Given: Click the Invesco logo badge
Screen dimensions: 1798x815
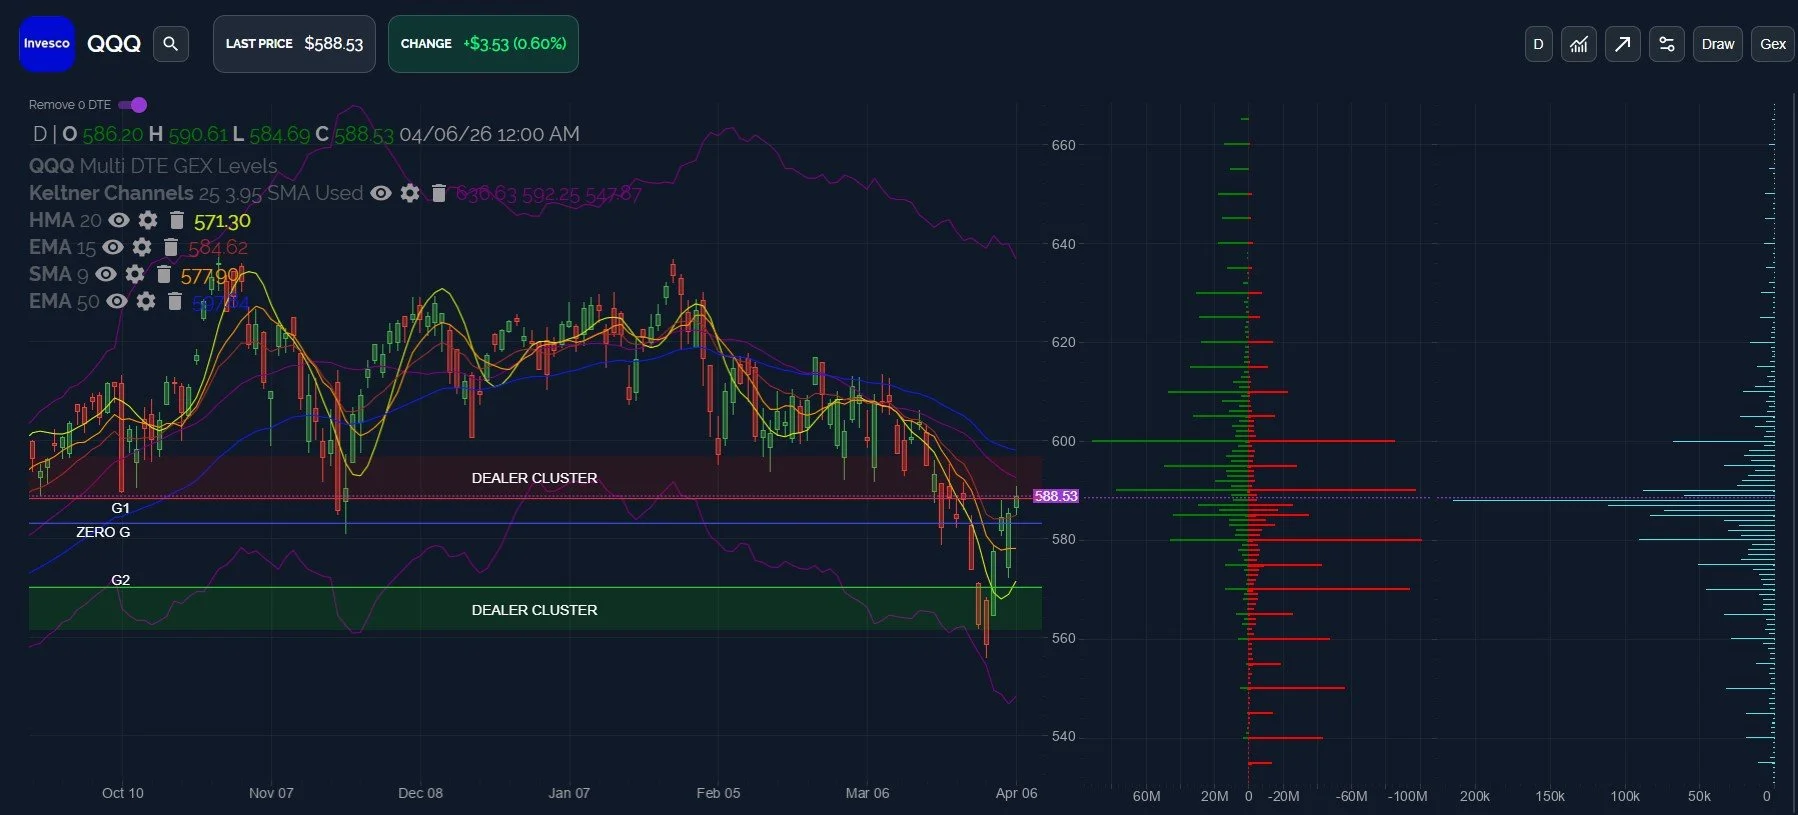Looking at the screenshot, I should (47, 44).
